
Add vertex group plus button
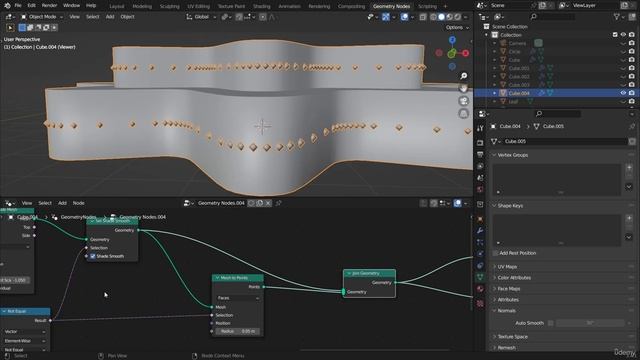[629, 168]
